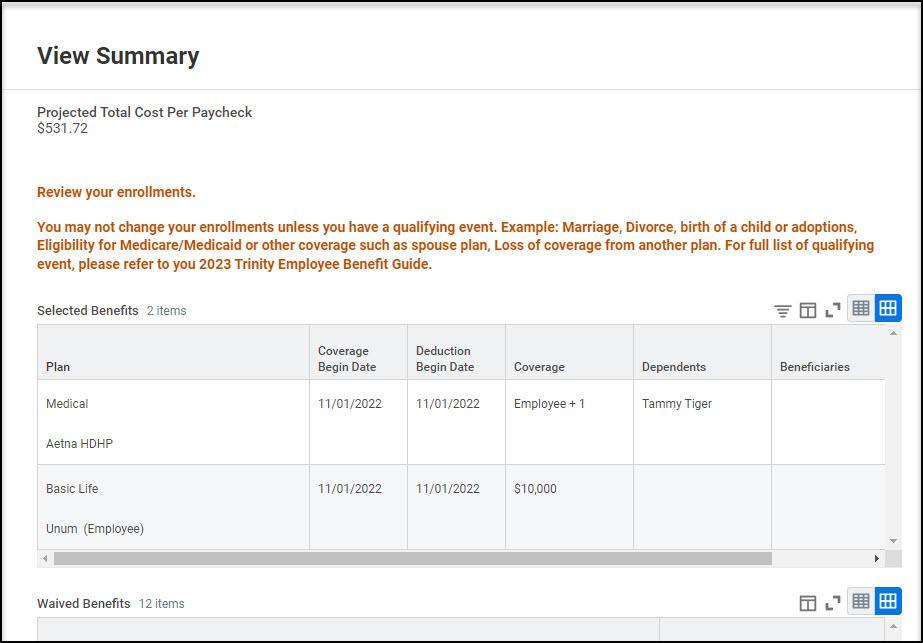Switch Selected Benefits to standard grid view

tap(888, 308)
